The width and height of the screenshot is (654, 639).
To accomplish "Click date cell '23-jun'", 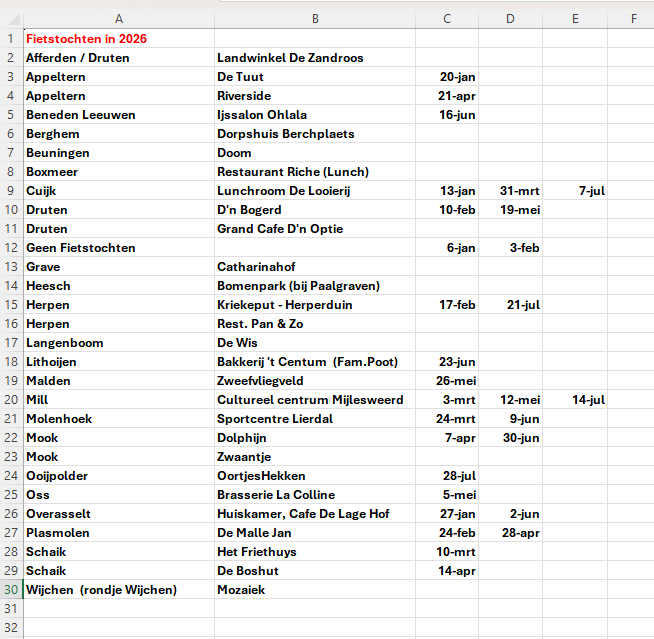I will click(447, 362).
